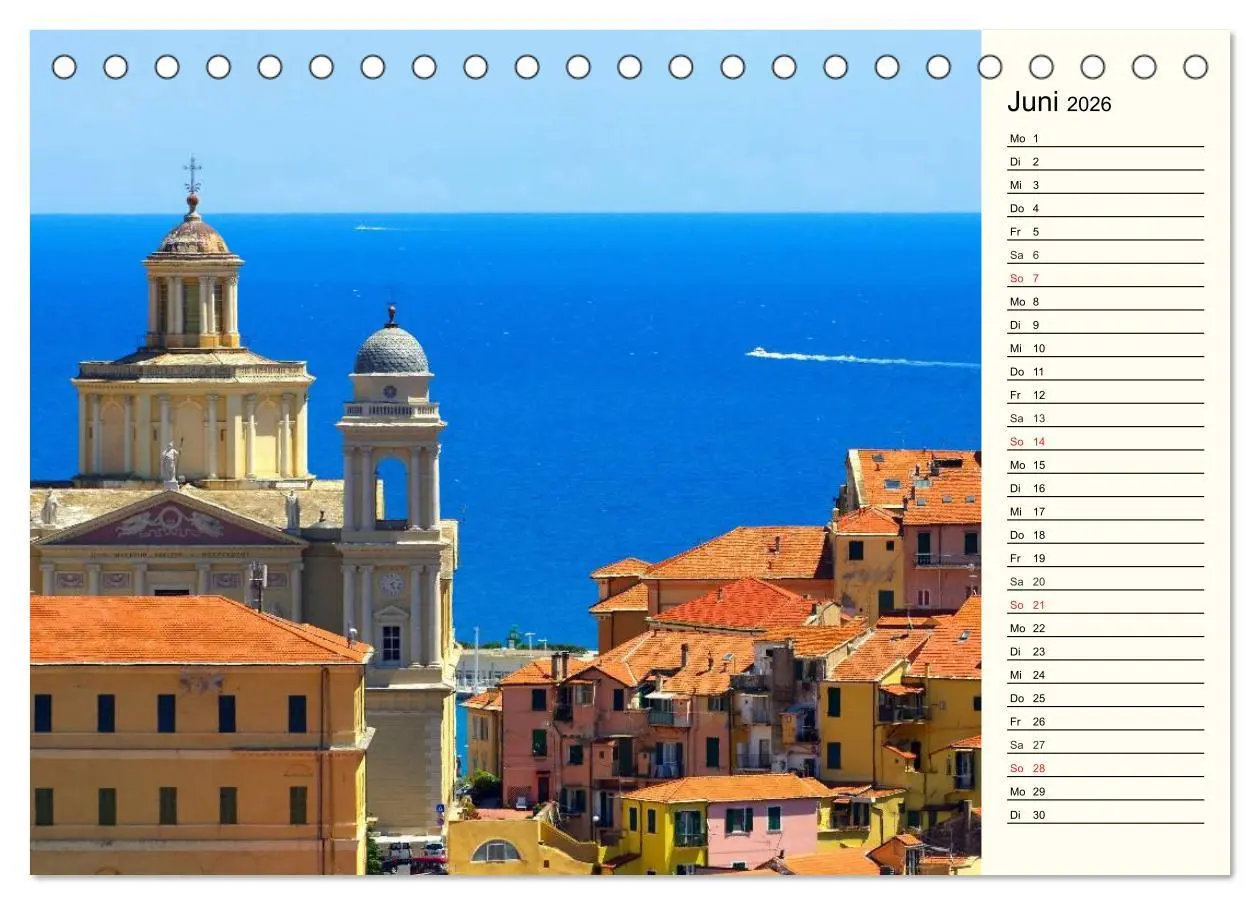Select the row 'Sa 6'
This screenshot has height=905, width=1260.
coord(1105,255)
